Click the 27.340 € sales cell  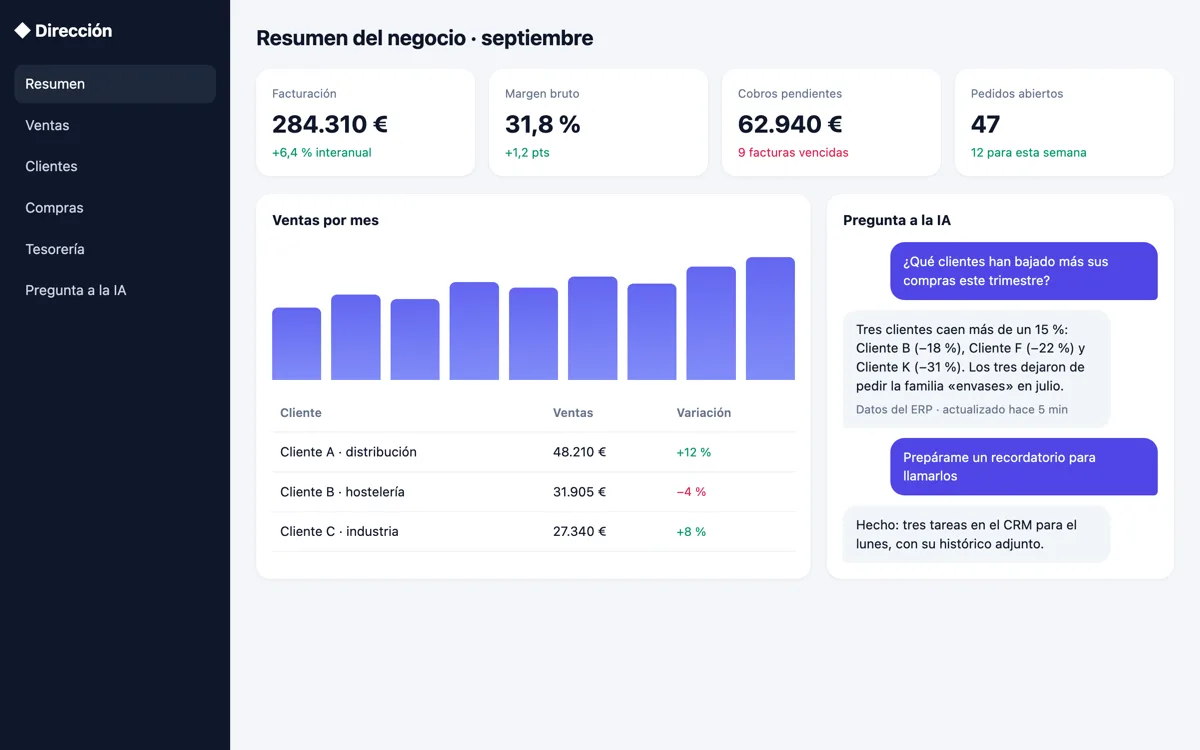[580, 532]
